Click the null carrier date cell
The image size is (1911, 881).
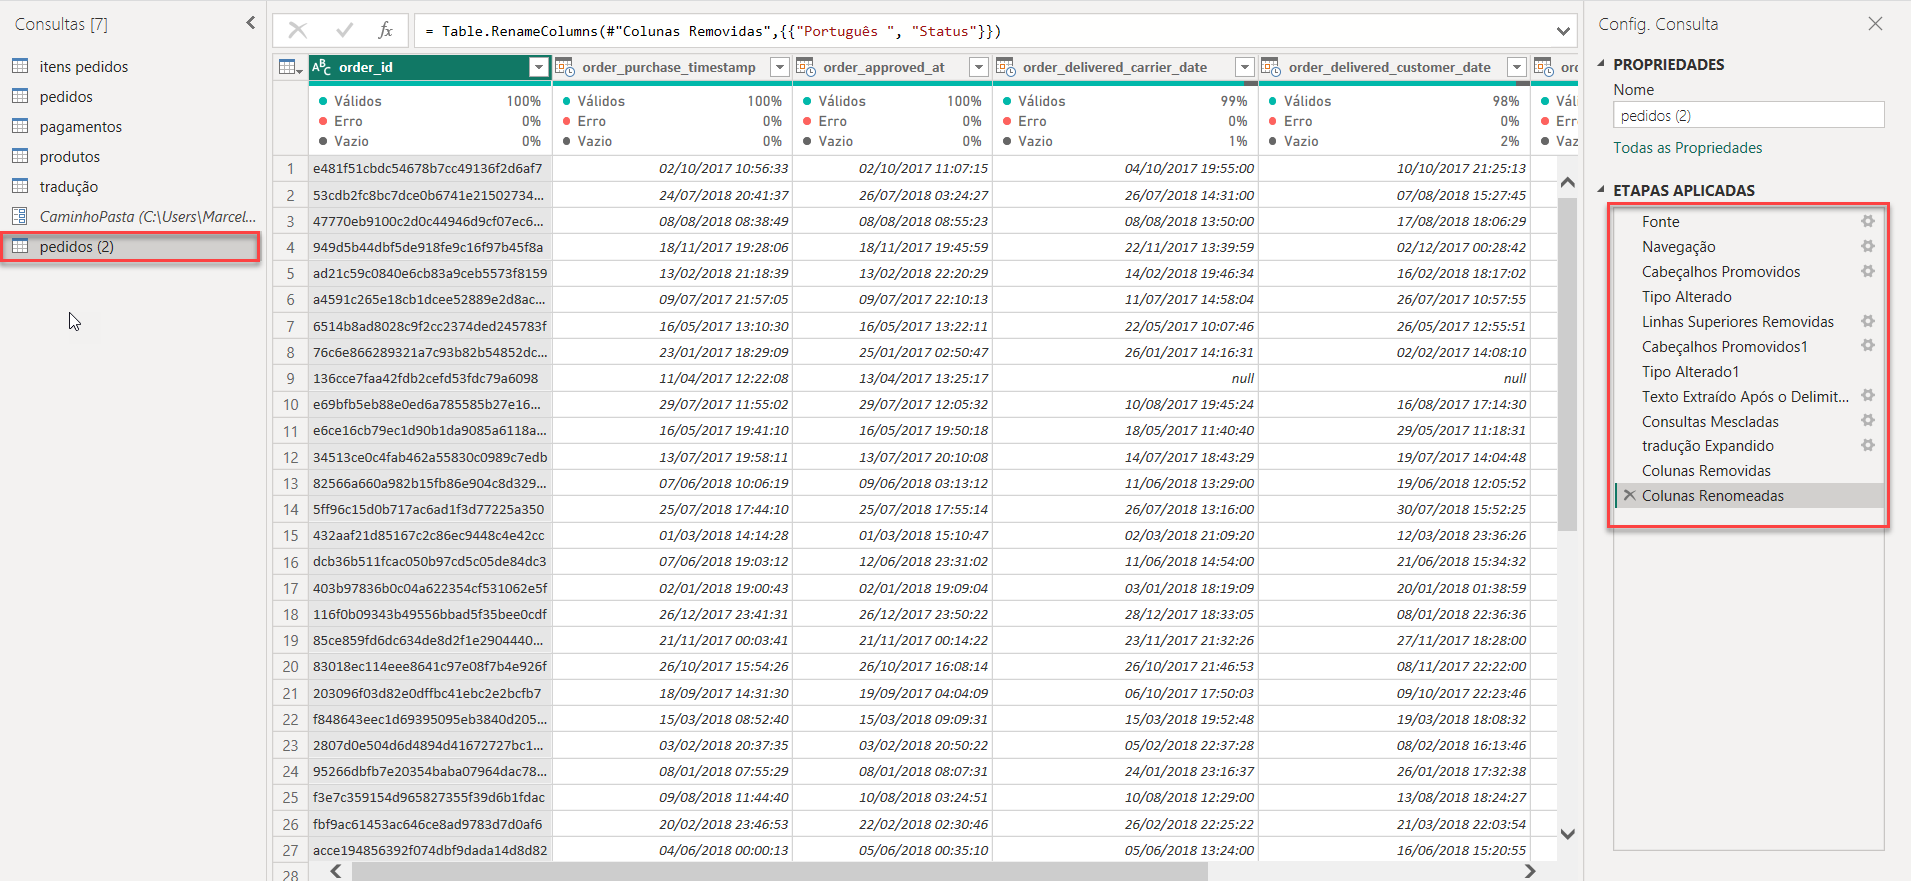(1125, 379)
